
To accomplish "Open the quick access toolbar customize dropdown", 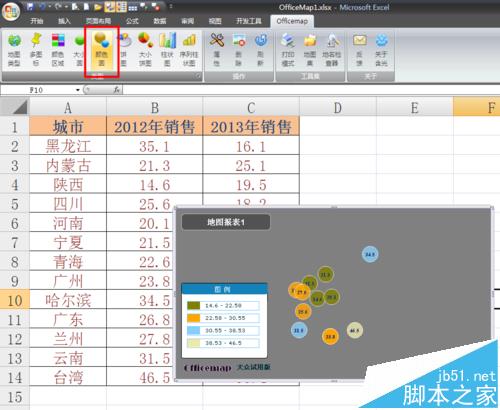I will point(171,7).
